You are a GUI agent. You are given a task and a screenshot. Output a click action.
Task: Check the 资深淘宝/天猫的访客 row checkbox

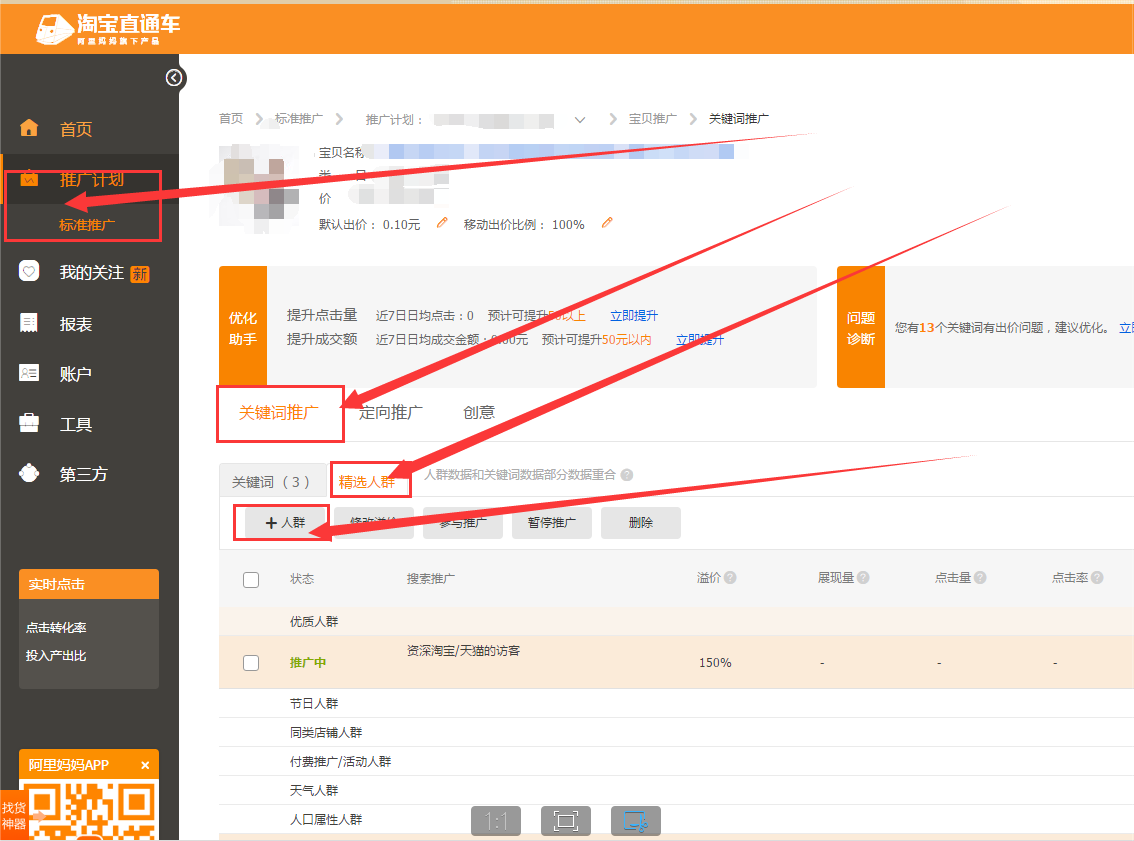click(x=251, y=662)
